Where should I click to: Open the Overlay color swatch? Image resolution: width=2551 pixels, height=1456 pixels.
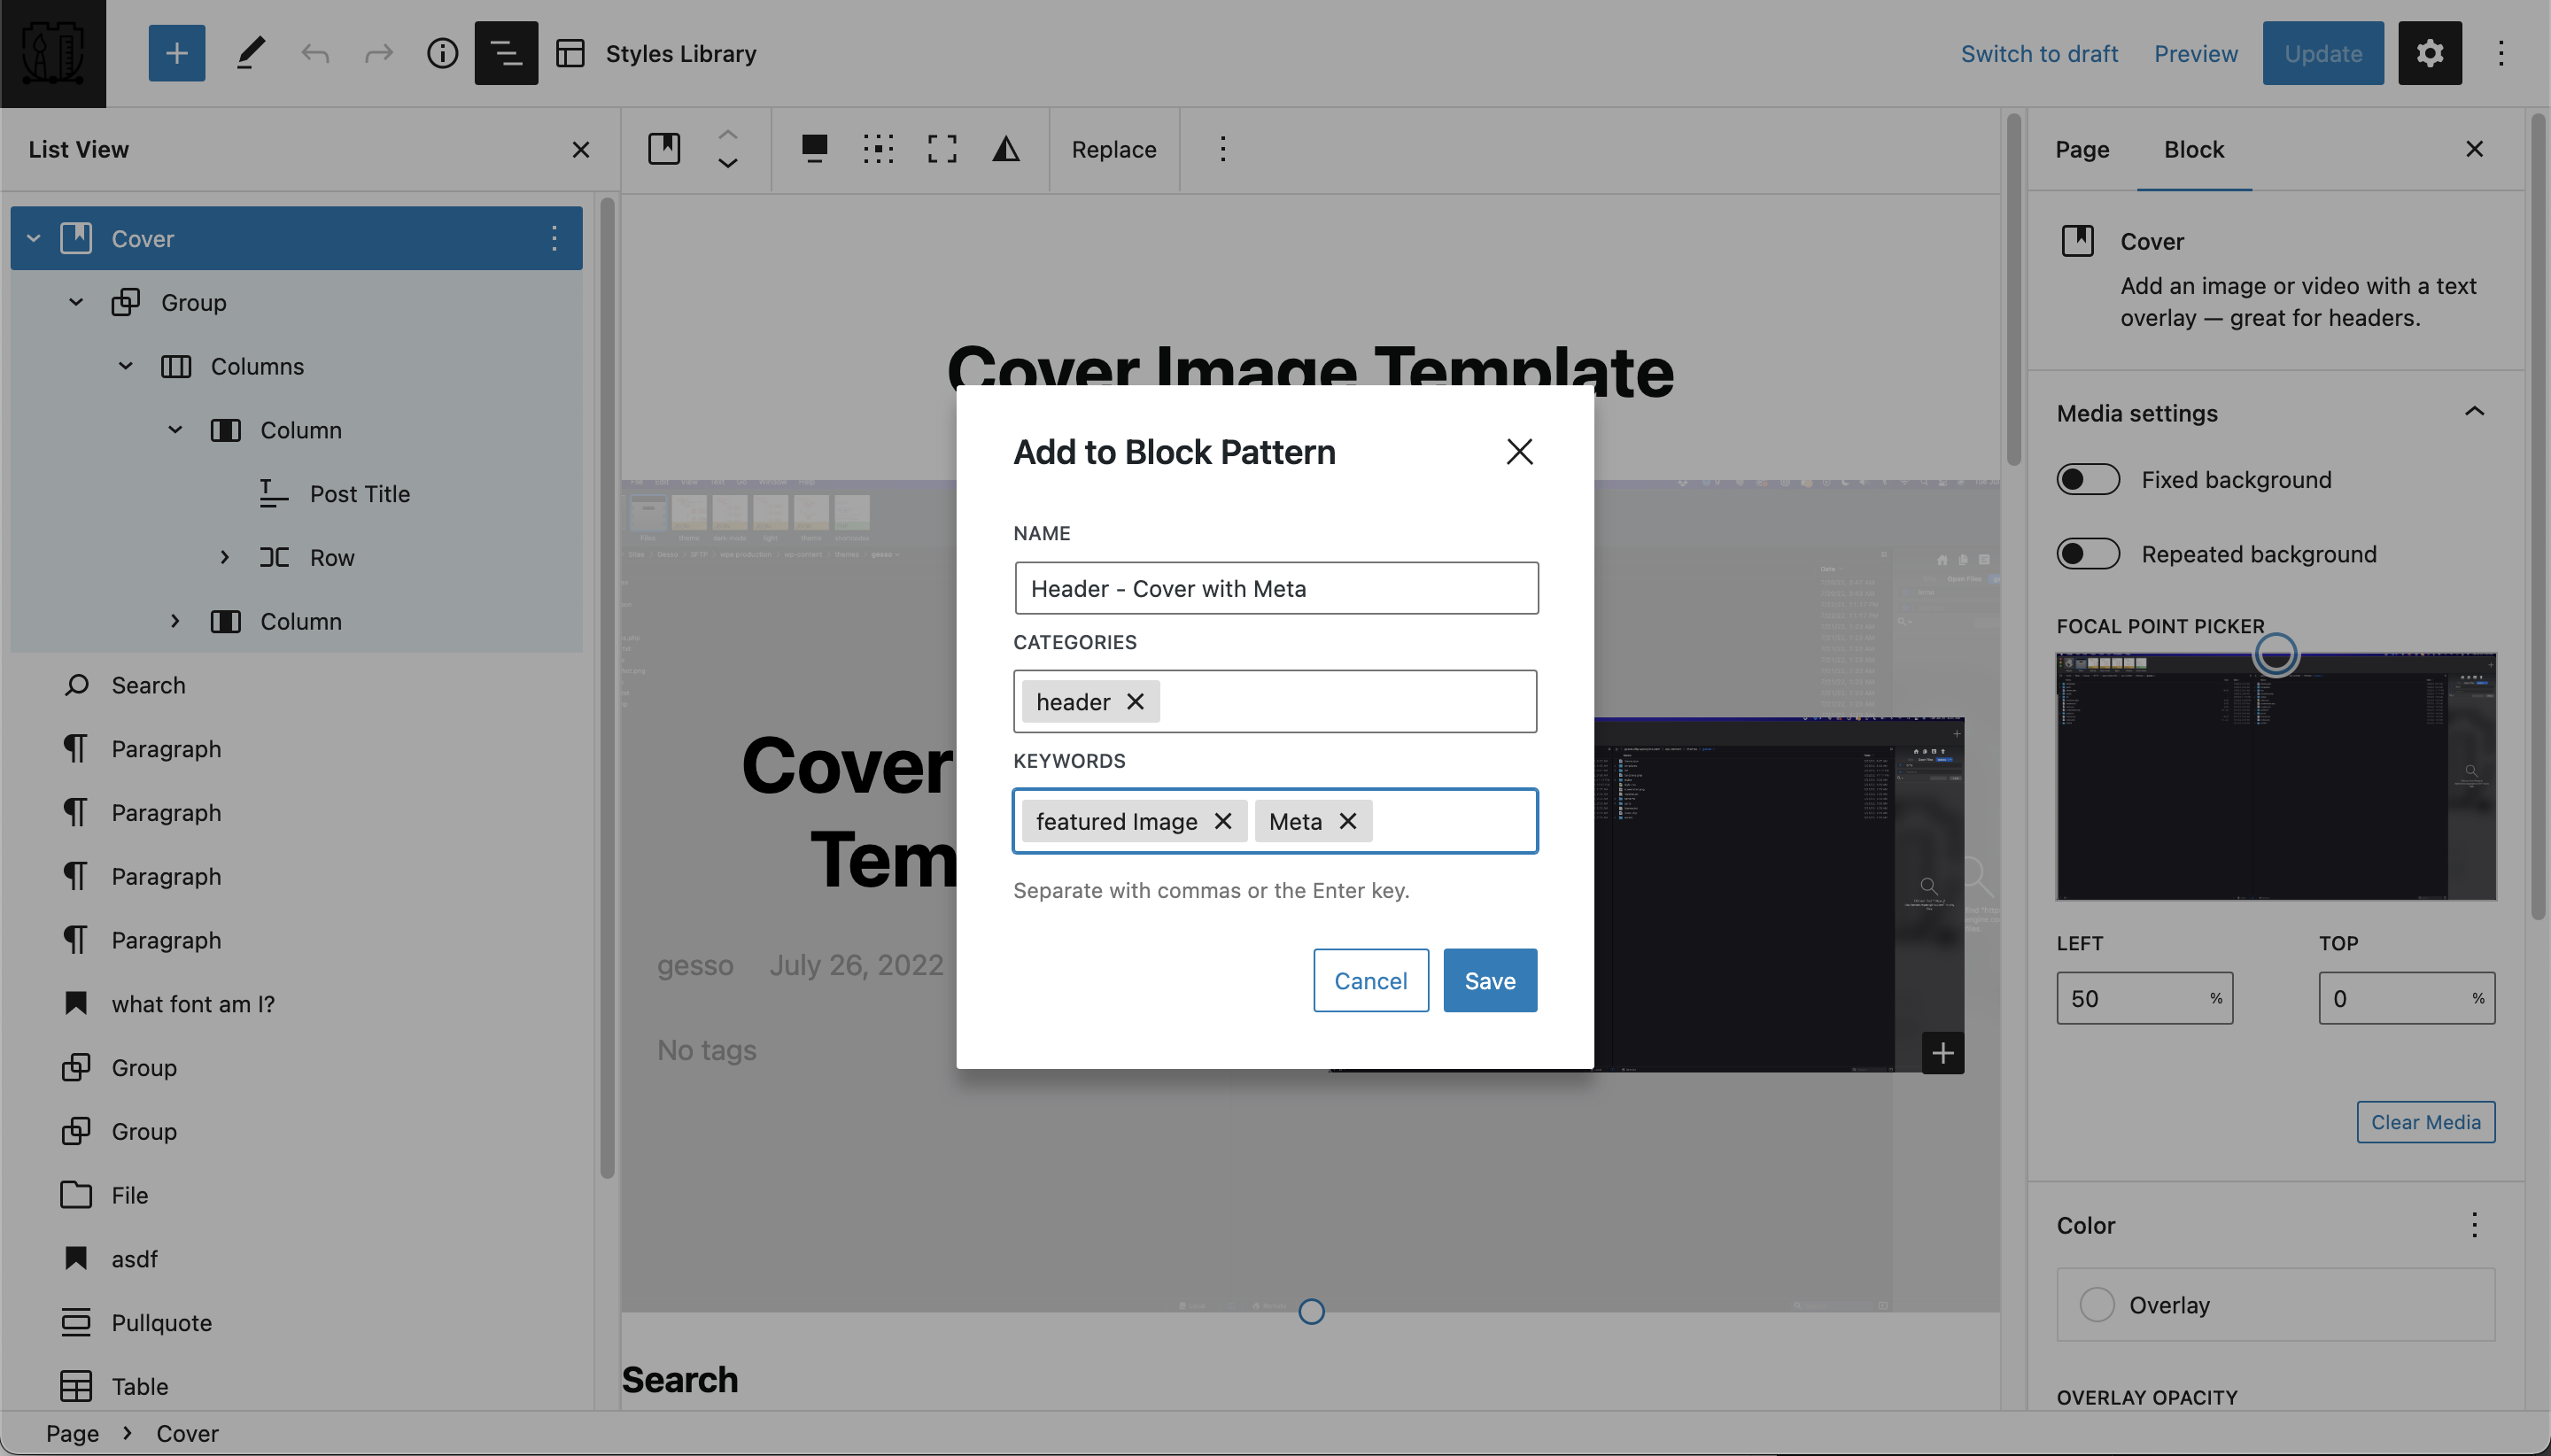point(2275,1304)
